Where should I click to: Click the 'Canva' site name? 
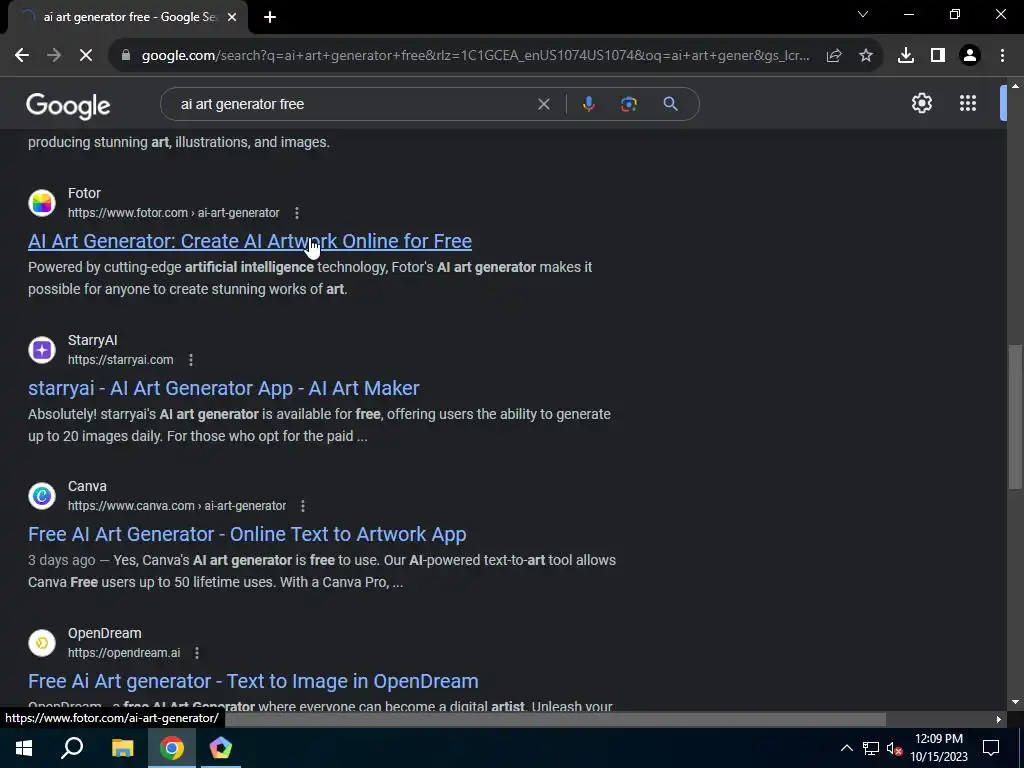click(x=87, y=487)
